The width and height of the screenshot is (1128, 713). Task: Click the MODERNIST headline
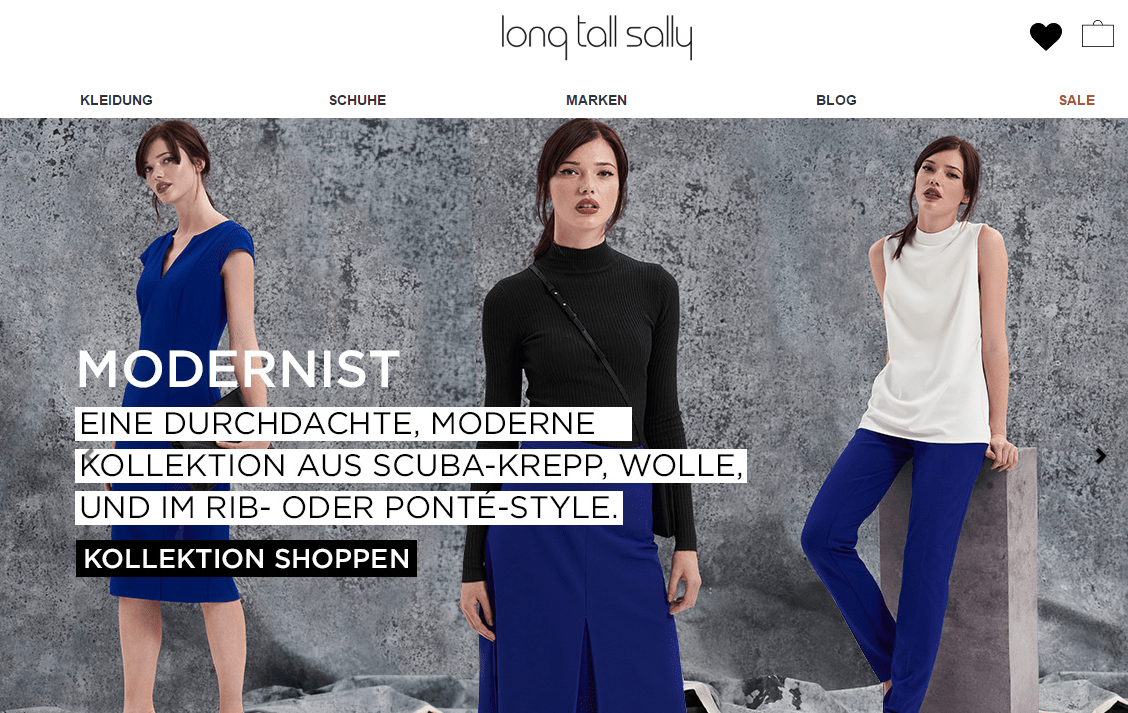point(238,369)
